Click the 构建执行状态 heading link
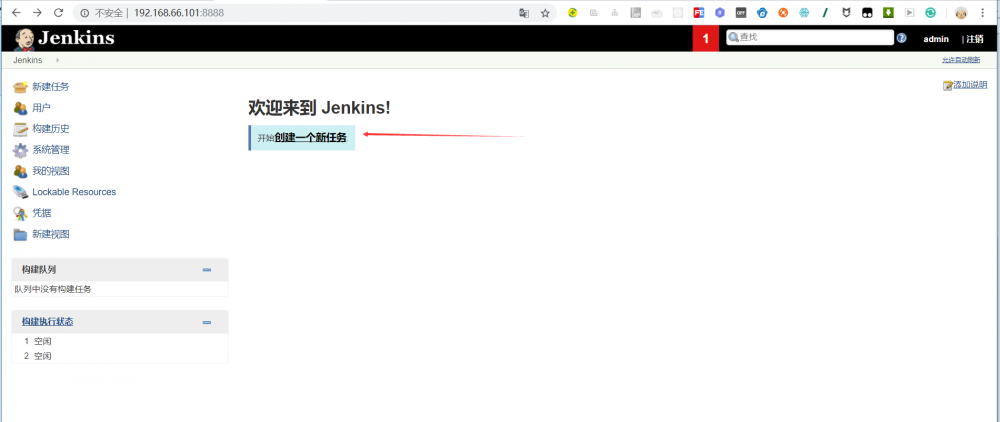This screenshot has width=1000, height=422. tap(47, 322)
